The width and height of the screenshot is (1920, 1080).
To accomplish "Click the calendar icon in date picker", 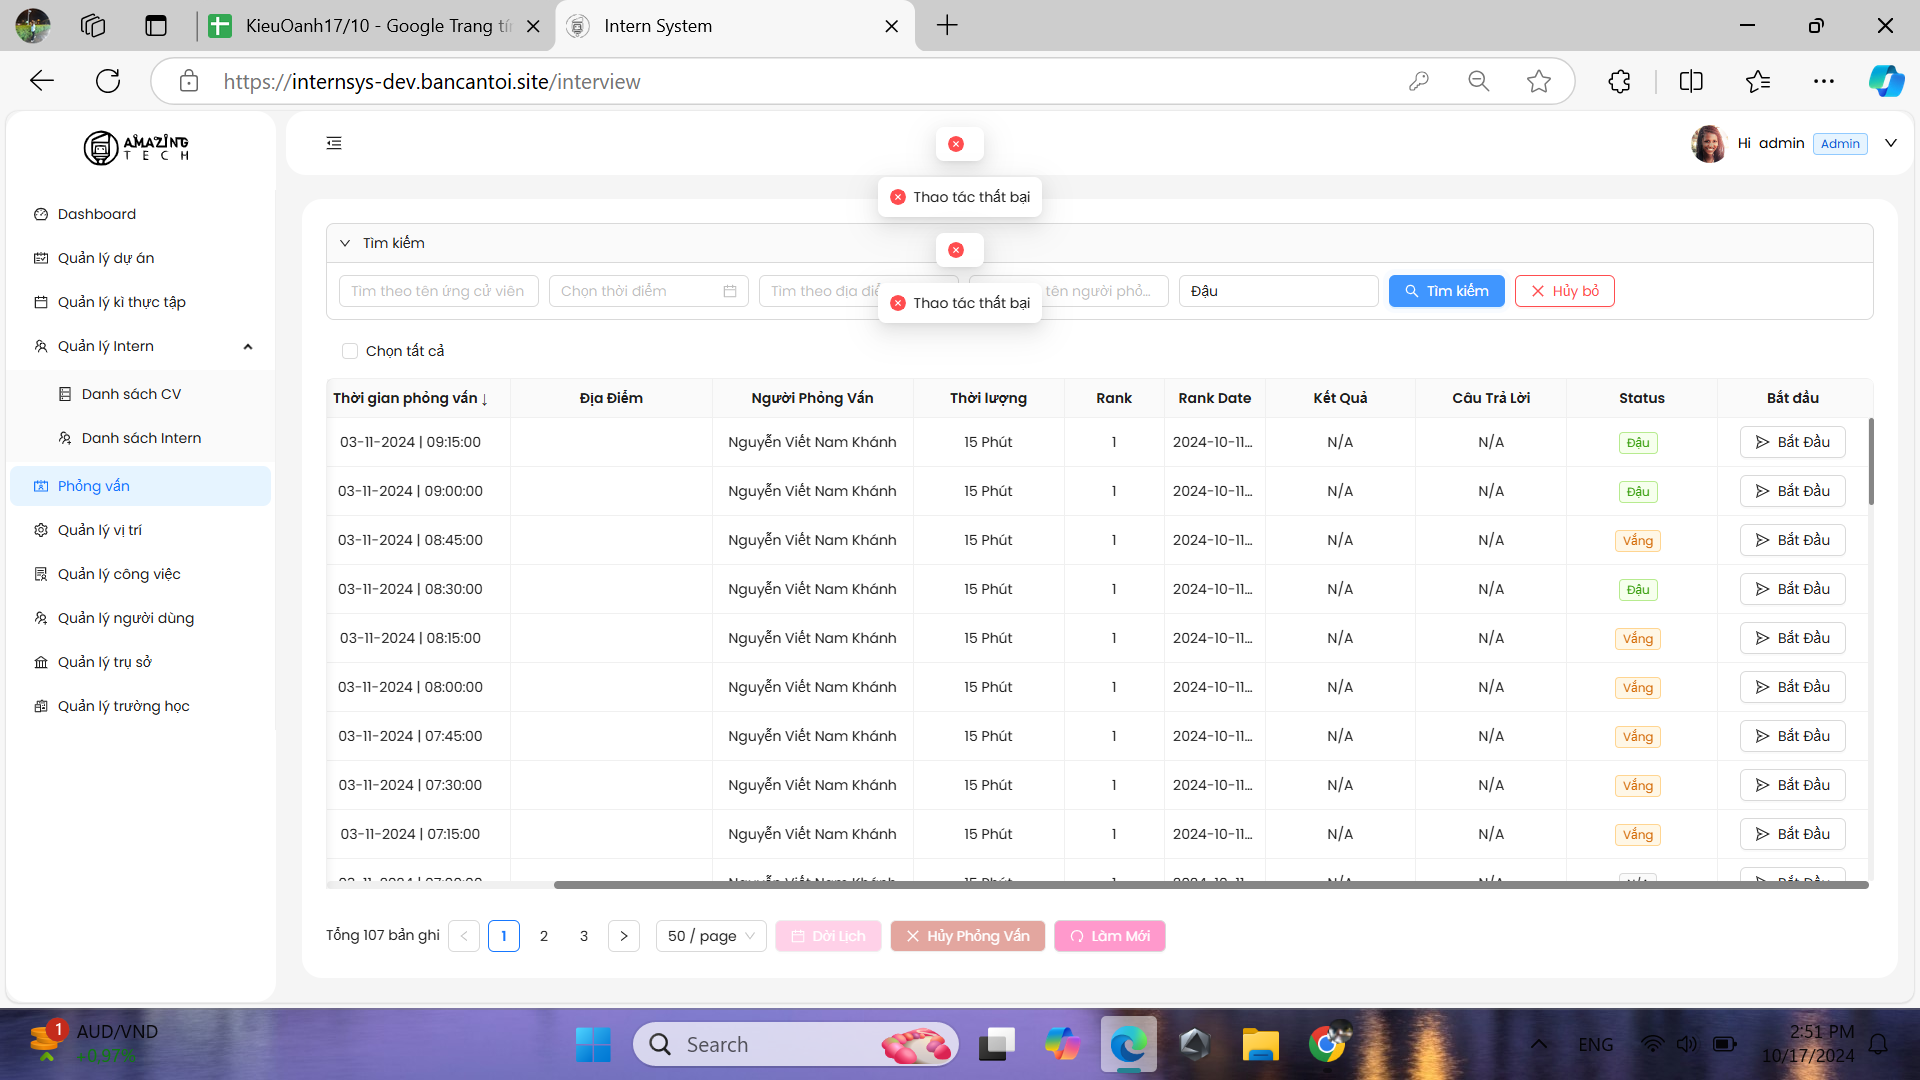I will [x=730, y=291].
